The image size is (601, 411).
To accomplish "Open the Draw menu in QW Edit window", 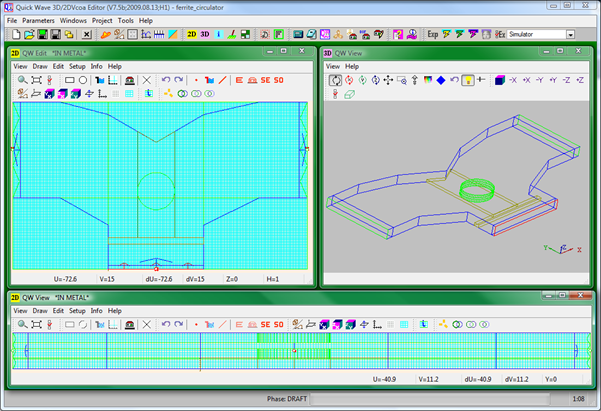I will tap(39, 66).
